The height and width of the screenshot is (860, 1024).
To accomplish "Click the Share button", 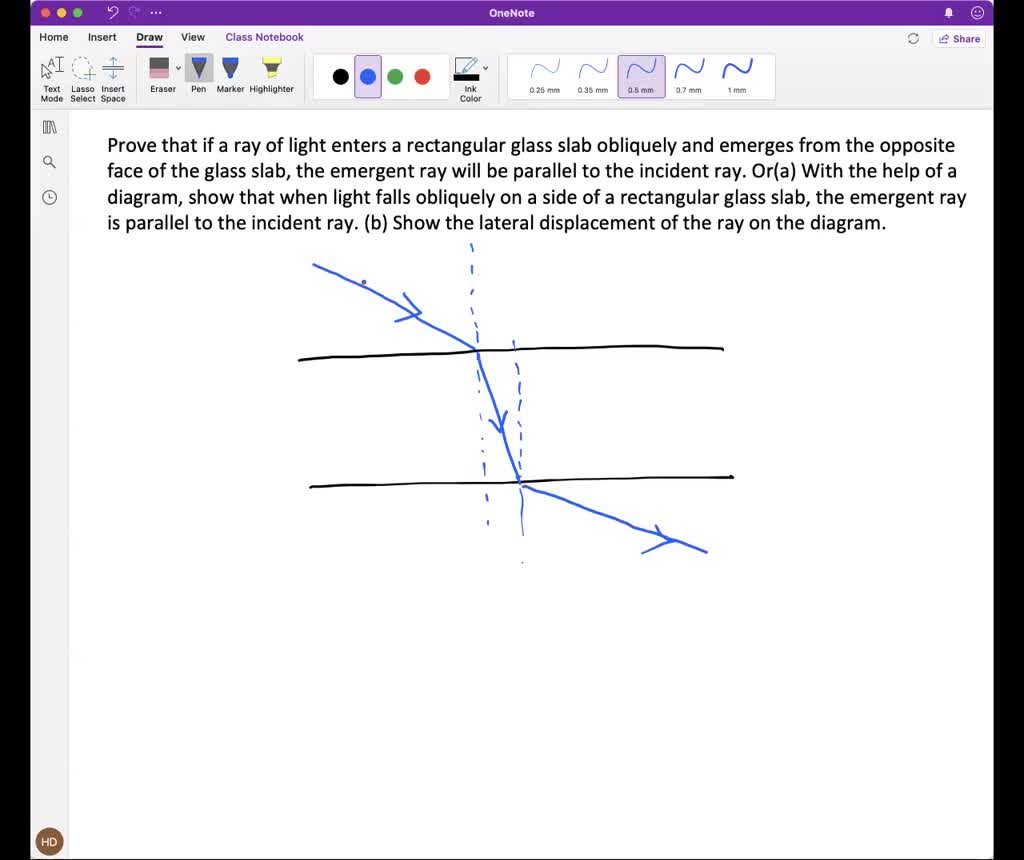I will point(958,38).
